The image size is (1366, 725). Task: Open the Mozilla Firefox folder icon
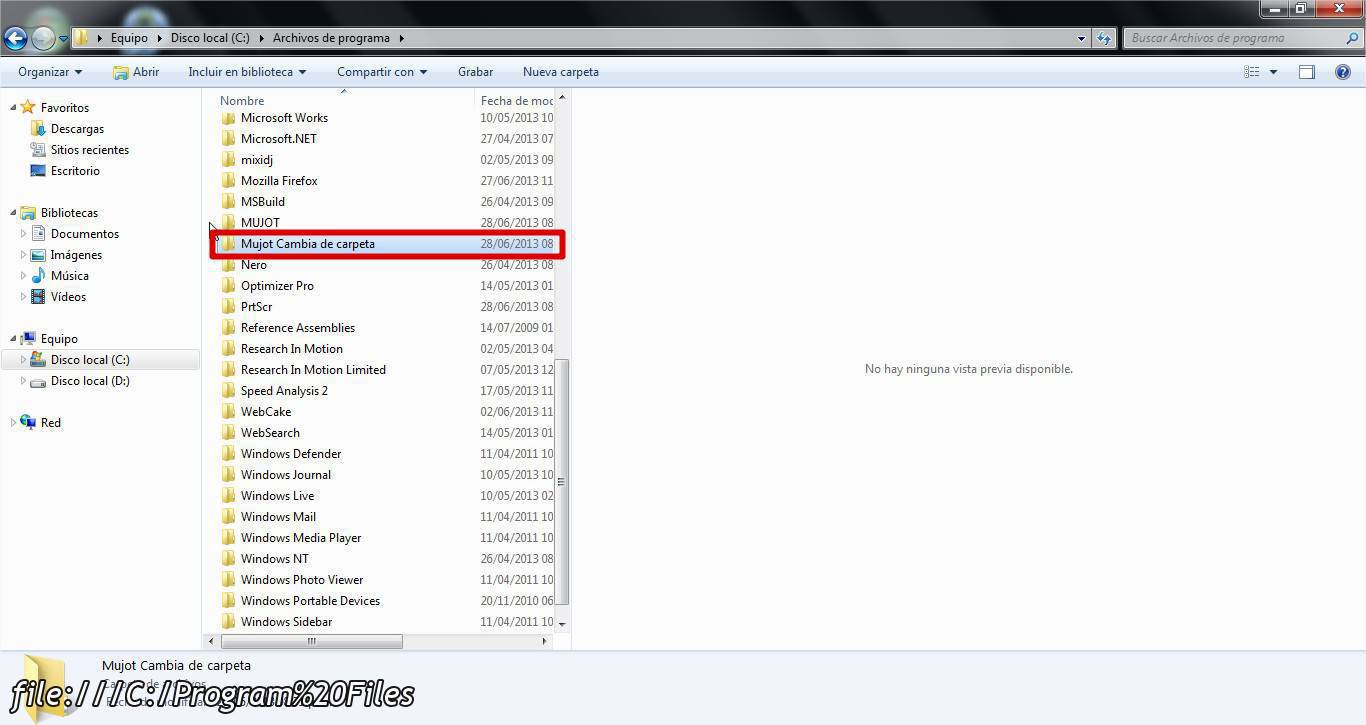[x=229, y=181]
